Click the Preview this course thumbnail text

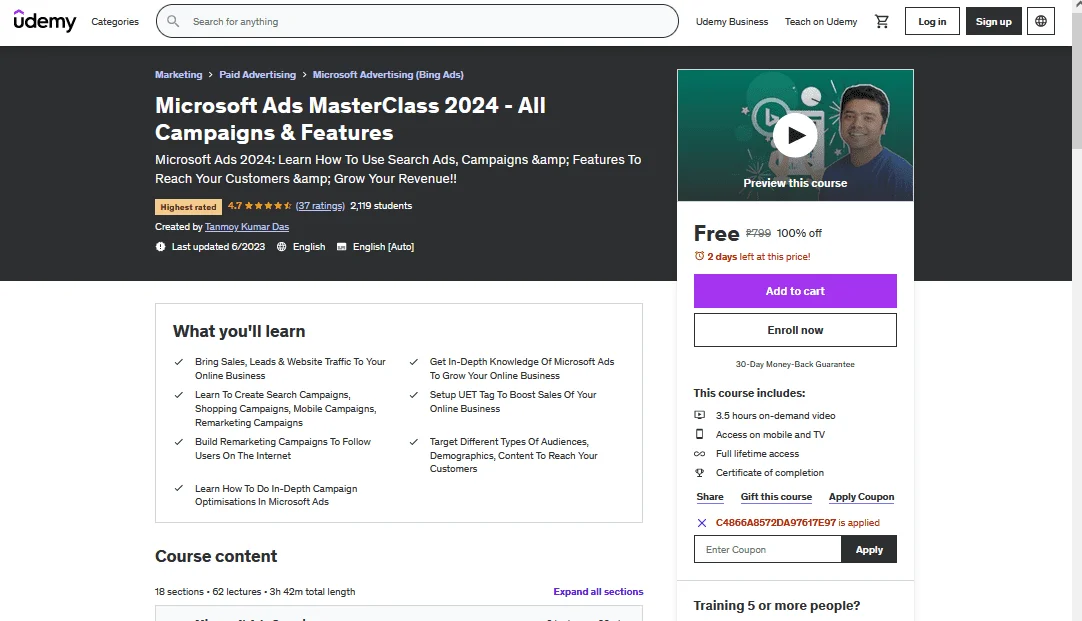point(795,183)
